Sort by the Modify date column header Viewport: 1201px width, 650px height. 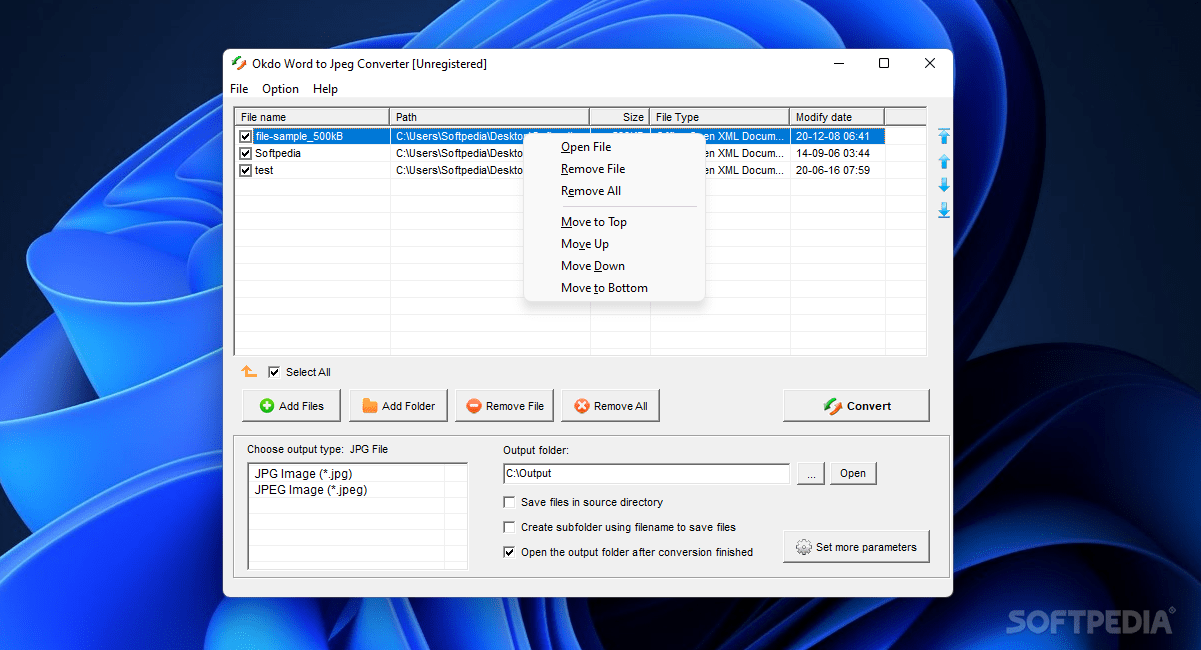pyautogui.click(x=837, y=117)
